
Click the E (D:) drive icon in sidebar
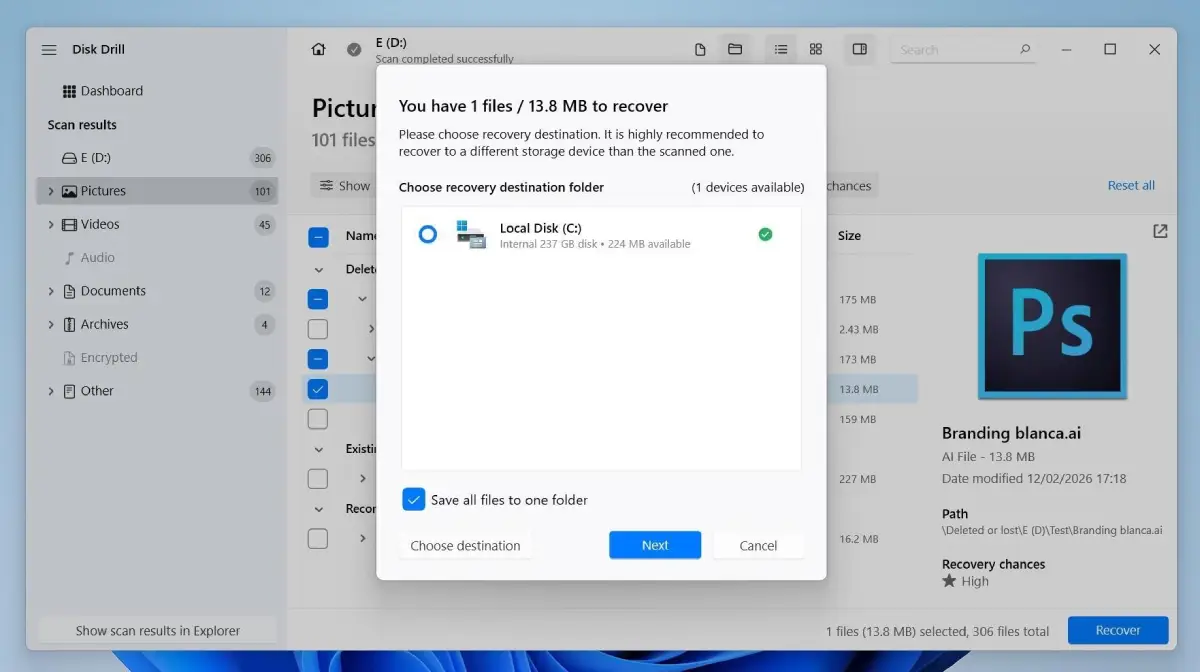[x=69, y=158]
